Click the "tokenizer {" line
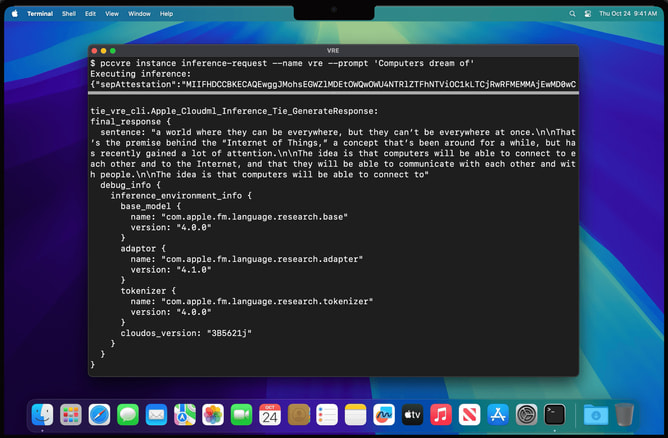Image resolution: width=668 pixels, height=438 pixels. tap(148, 291)
